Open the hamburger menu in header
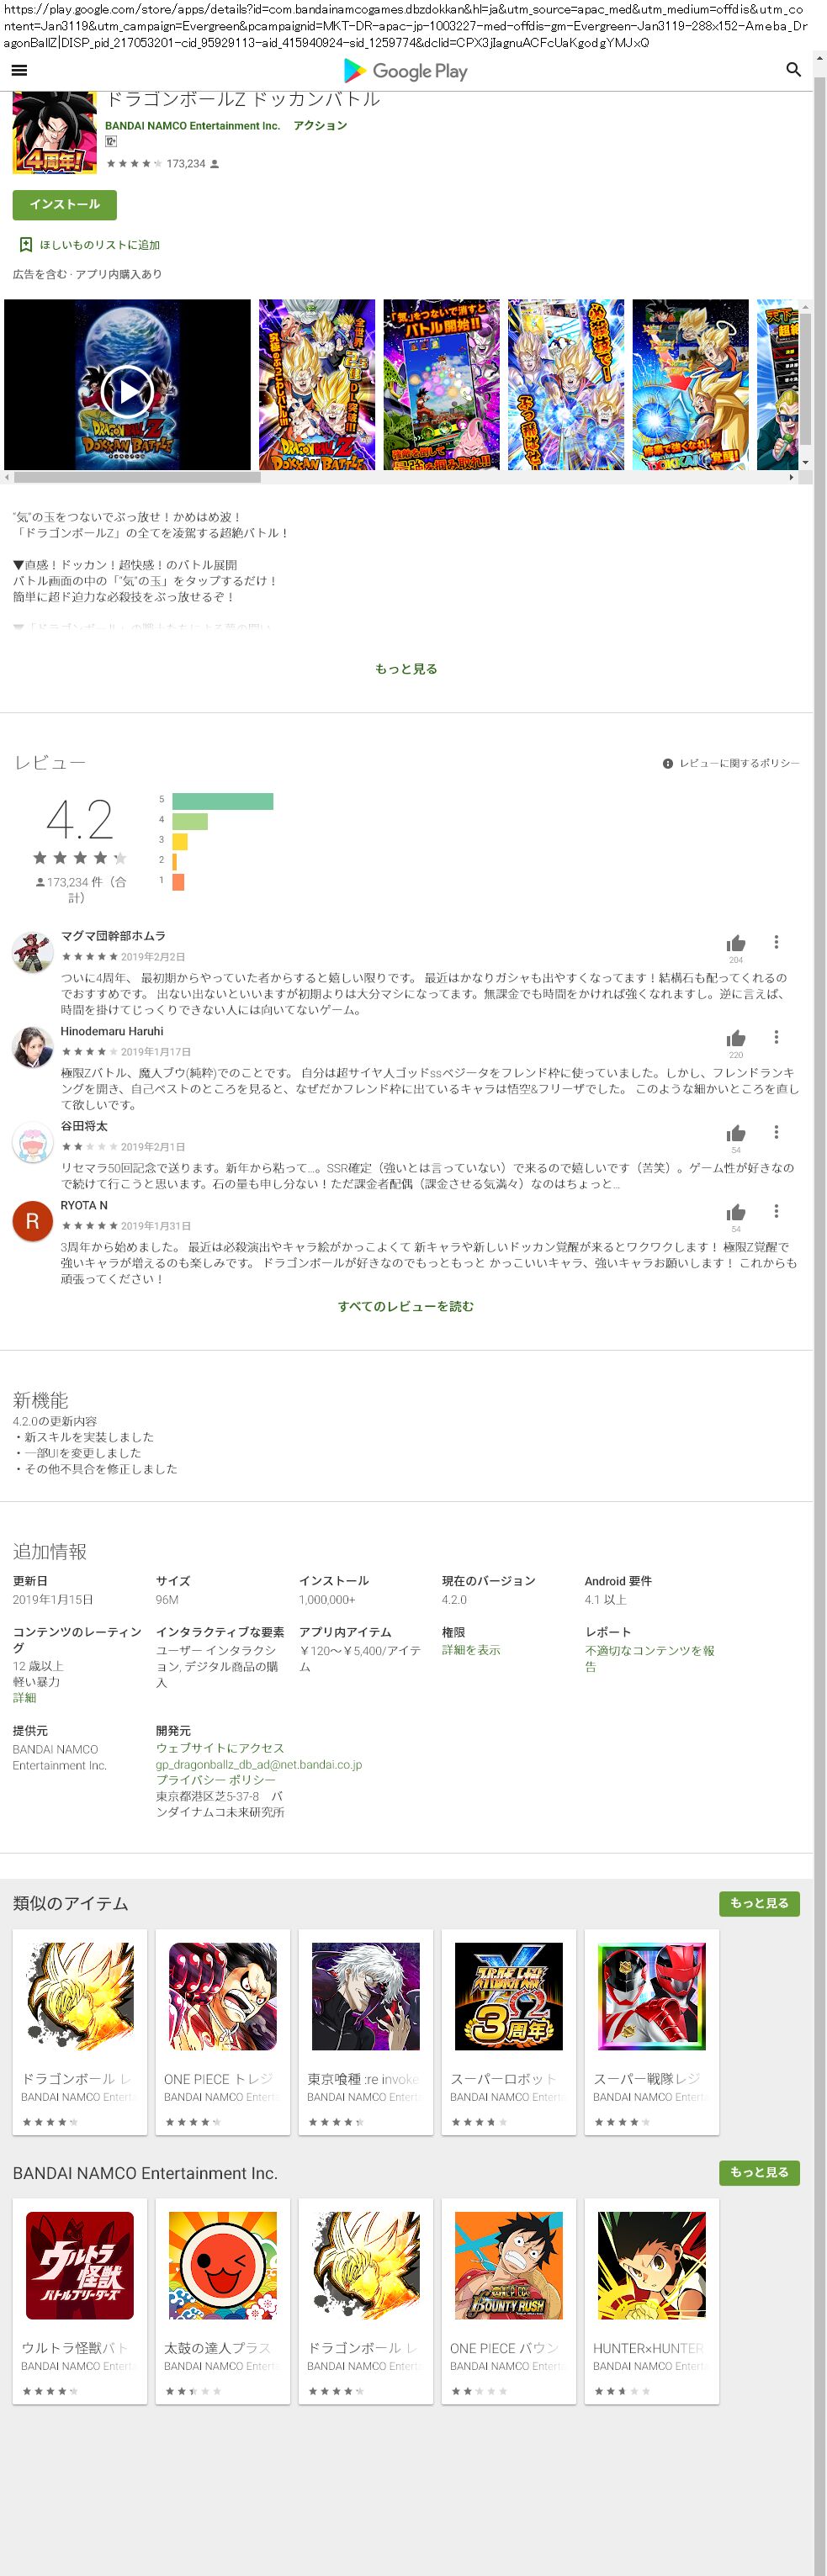The width and height of the screenshot is (827, 2576). (x=19, y=70)
